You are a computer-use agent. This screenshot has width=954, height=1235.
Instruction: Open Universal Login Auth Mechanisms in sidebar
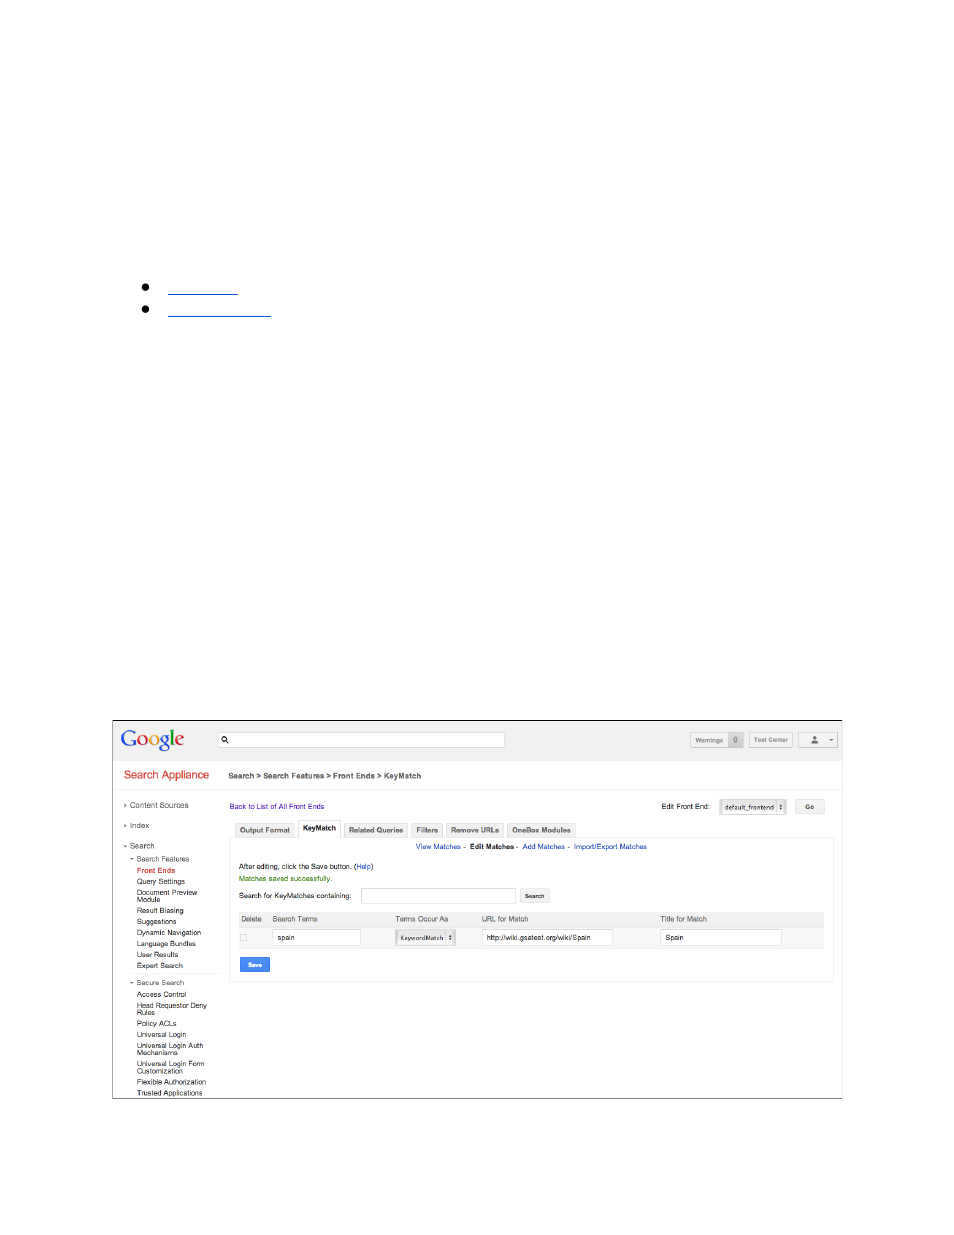click(170, 1049)
